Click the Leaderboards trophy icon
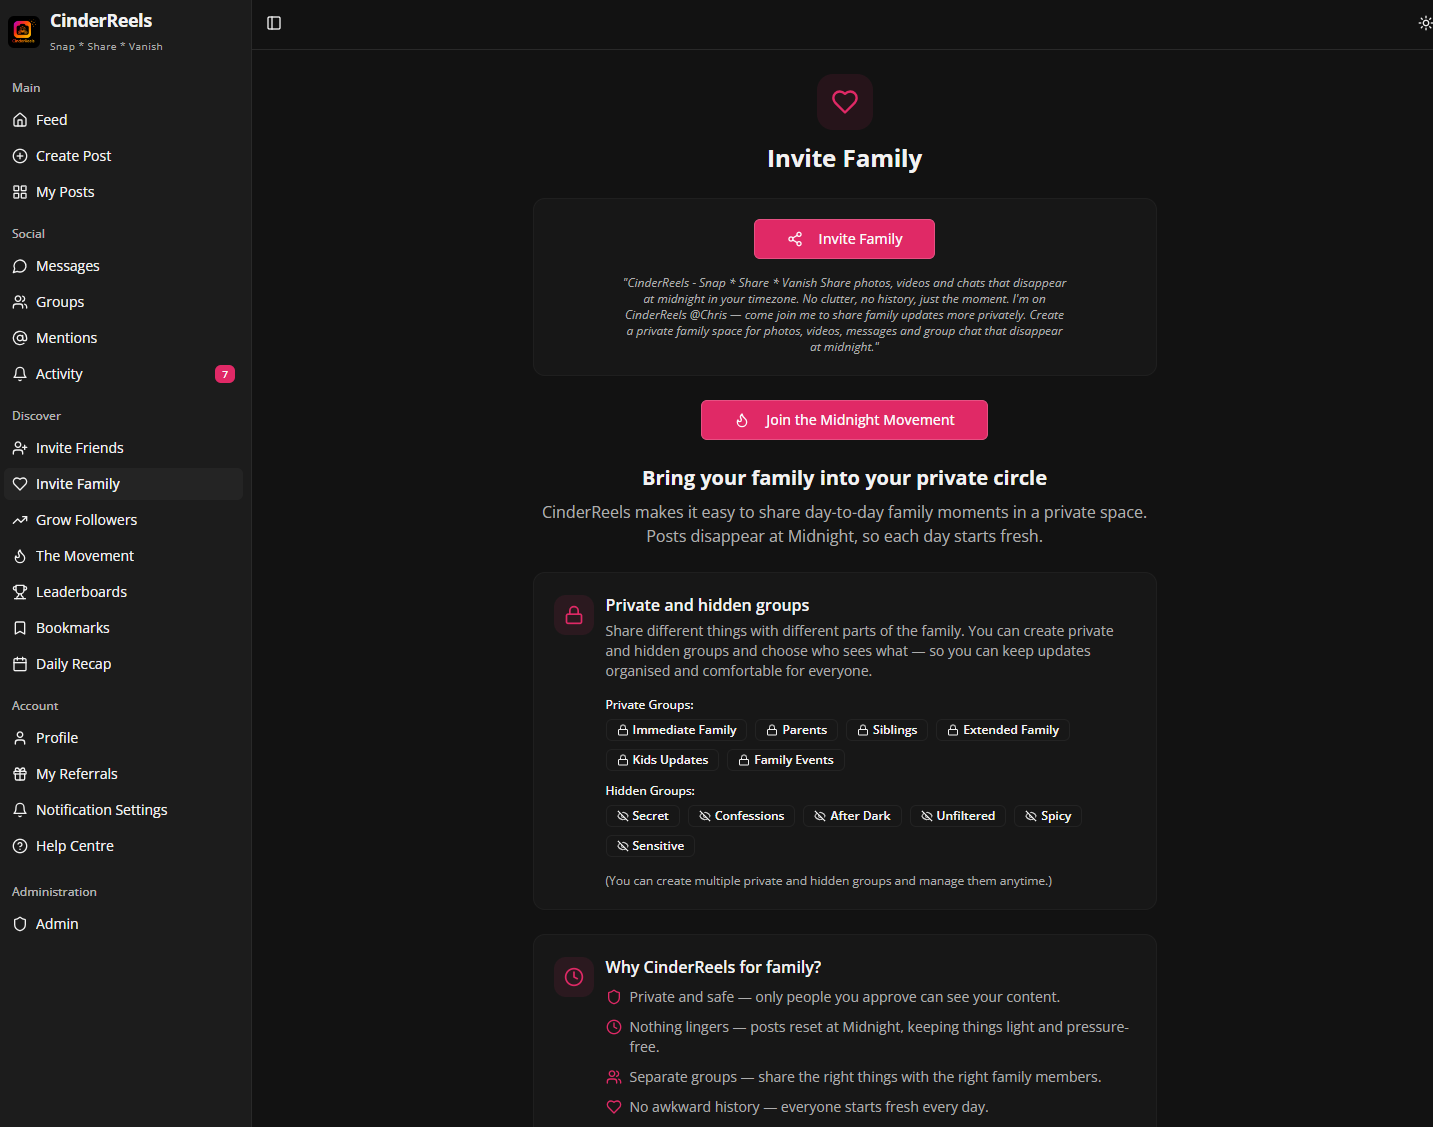Image resolution: width=1433 pixels, height=1127 pixels. [x=20, y=592]
